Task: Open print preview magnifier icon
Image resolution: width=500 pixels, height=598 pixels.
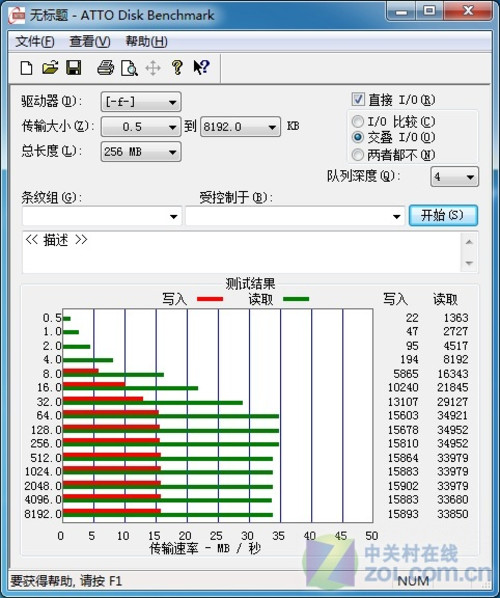Action: tap(129, 68)
